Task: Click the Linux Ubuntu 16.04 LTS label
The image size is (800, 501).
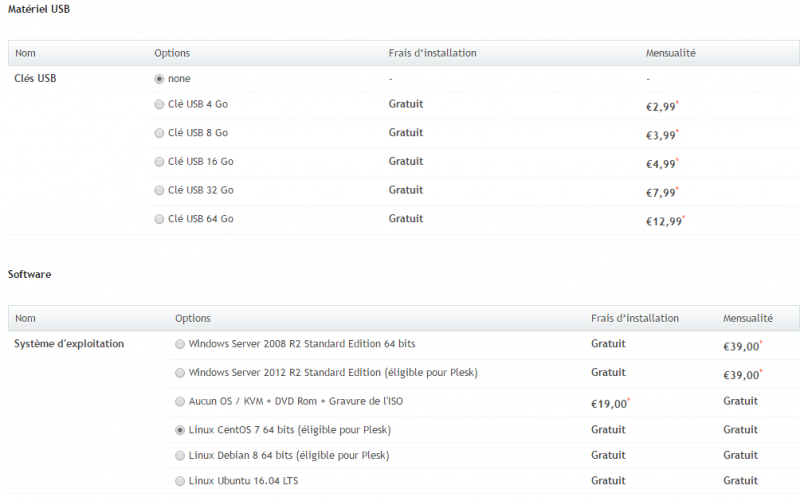Action: pos(243,481)
